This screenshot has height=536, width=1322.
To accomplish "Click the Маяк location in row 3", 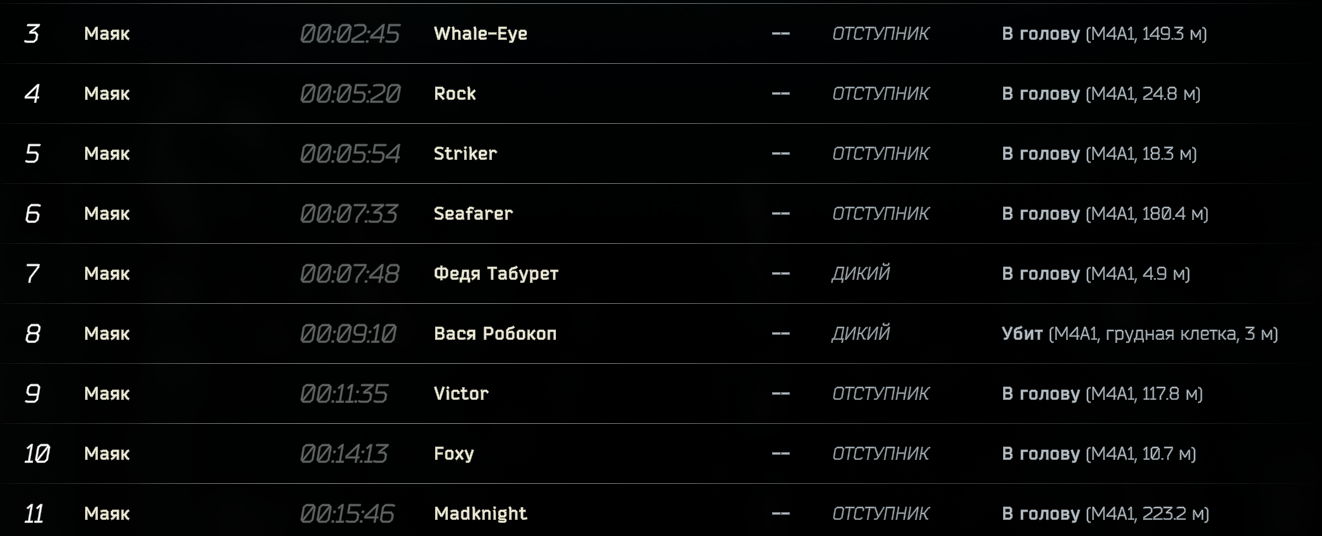I will tap(107, 34).
